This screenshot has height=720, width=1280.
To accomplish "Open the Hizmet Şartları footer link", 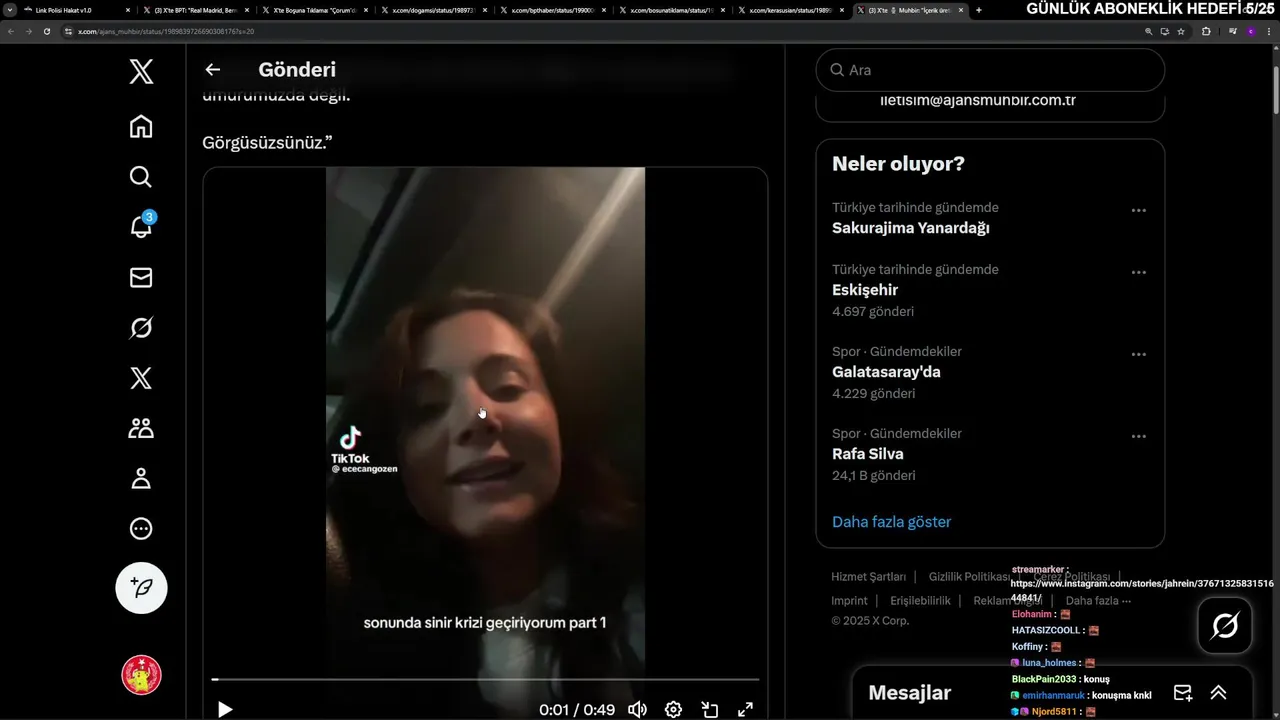I will [x=868, y=577].
